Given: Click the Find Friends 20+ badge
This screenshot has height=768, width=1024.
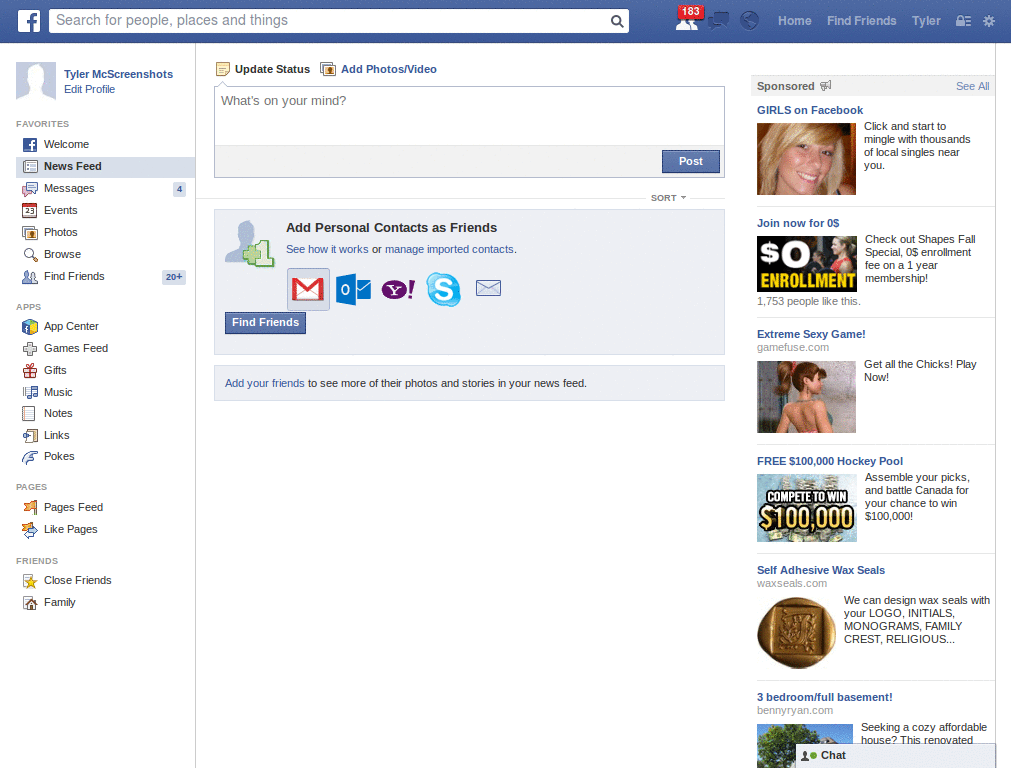Looking at the screenshot, I should pyautogui.click(x=174, y=277).
